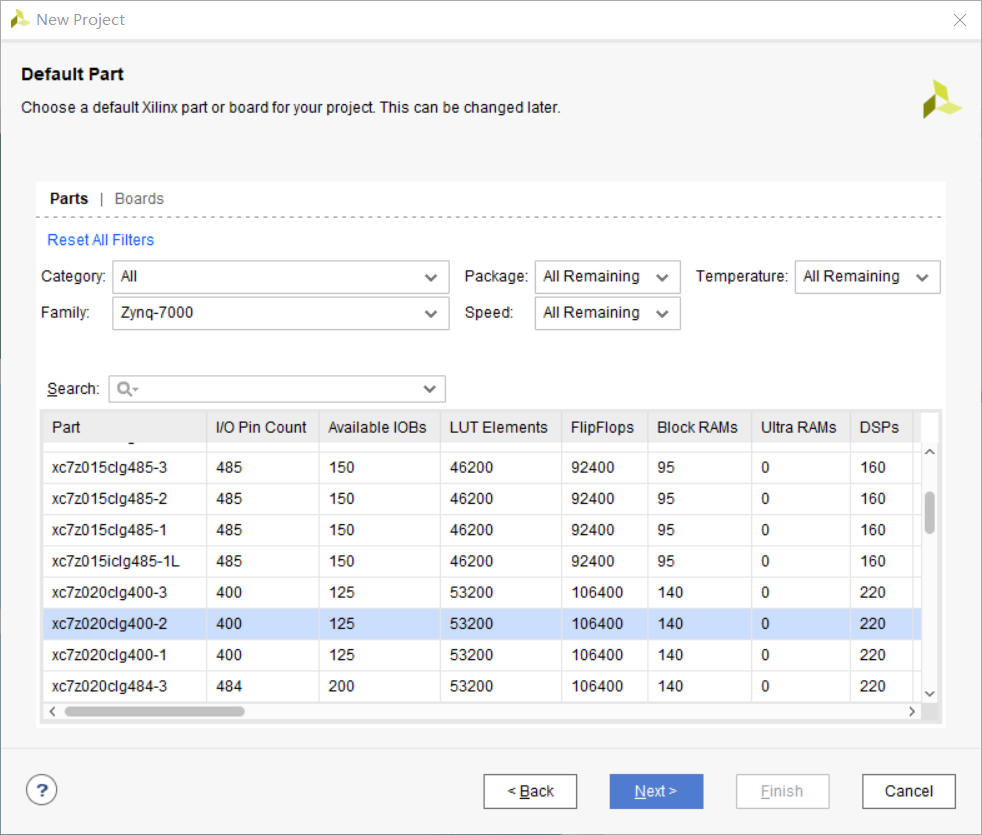Viewport: 982px width, 835px height.
Task: Click the table scroll-down arrow icon
Action: coord(930,693)
